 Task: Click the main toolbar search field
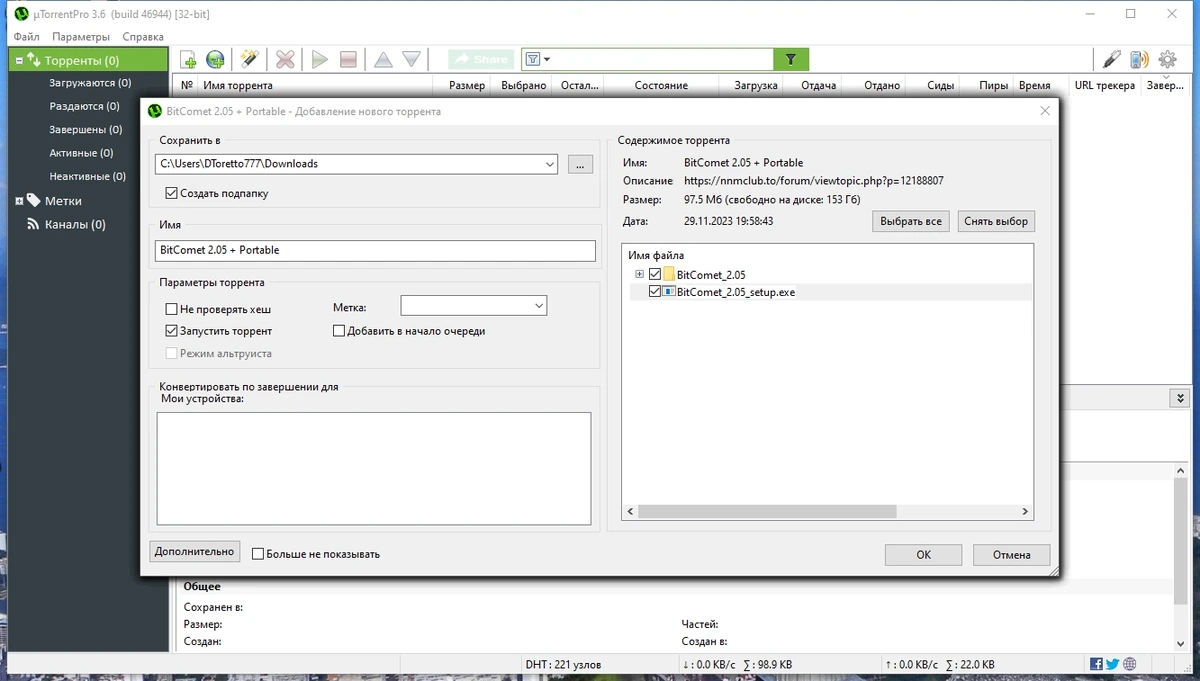664,59
